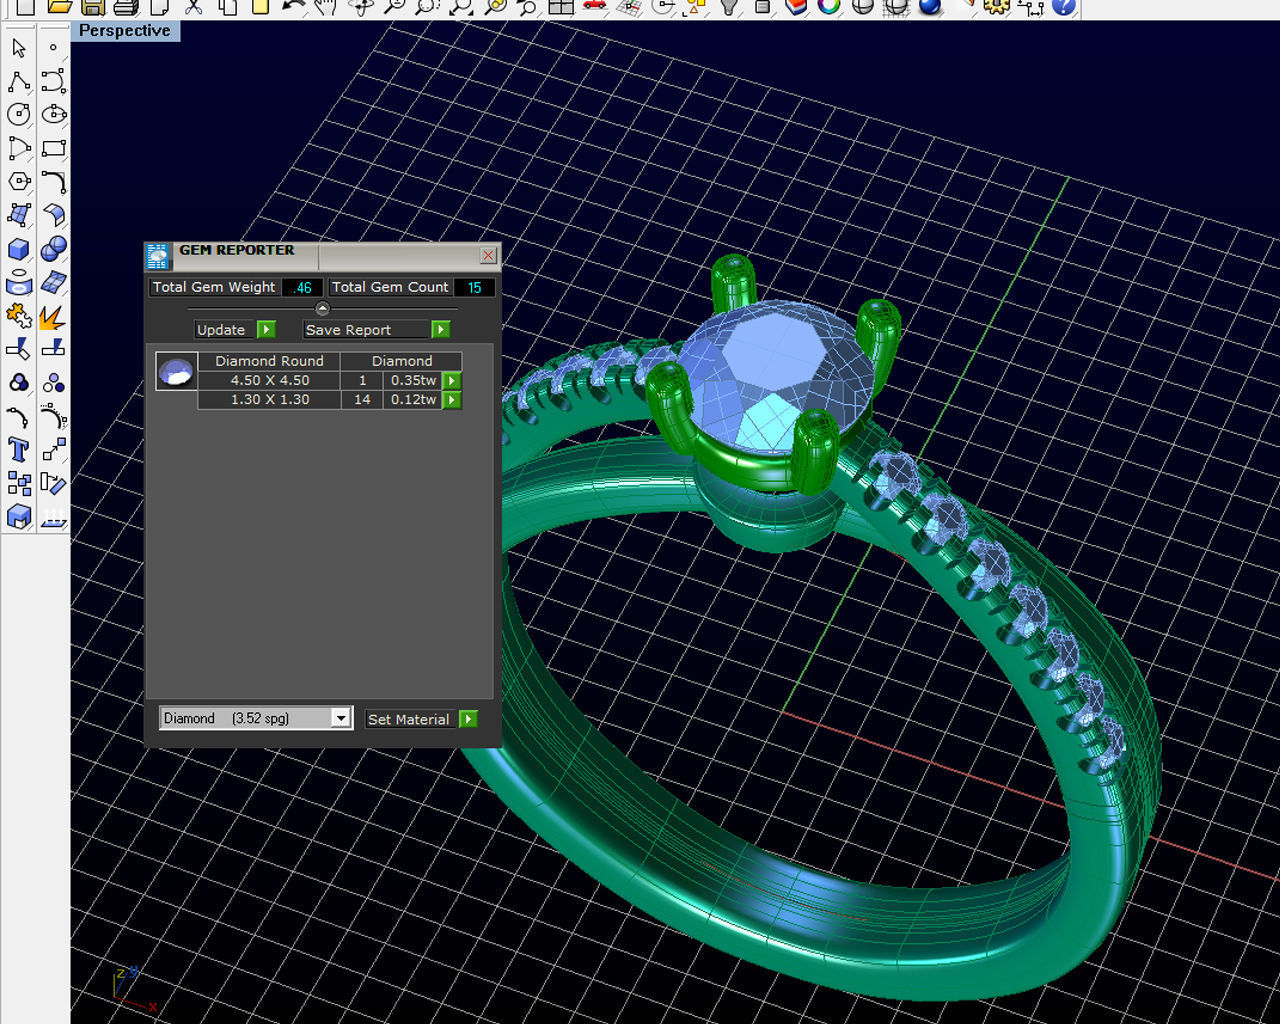Click the quantity '14' cell
This screenshot has height=1024, width=1280.
[362, 400]
